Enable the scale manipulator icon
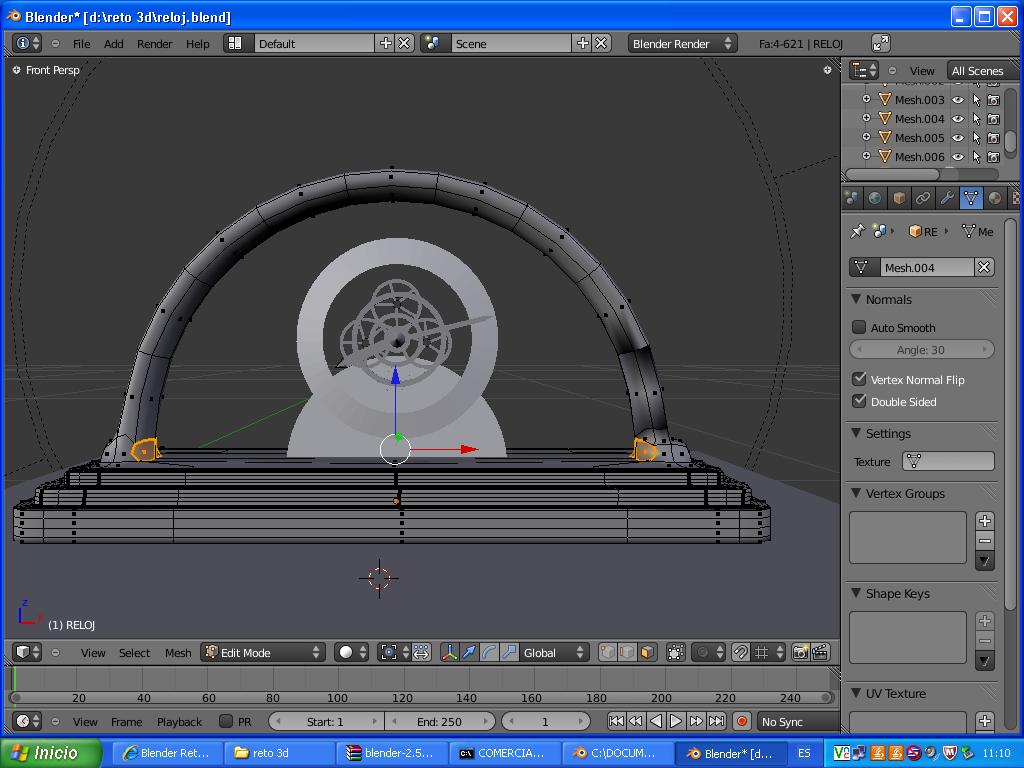The width and height of the screenshot is (1024, 768). (509, 652)
